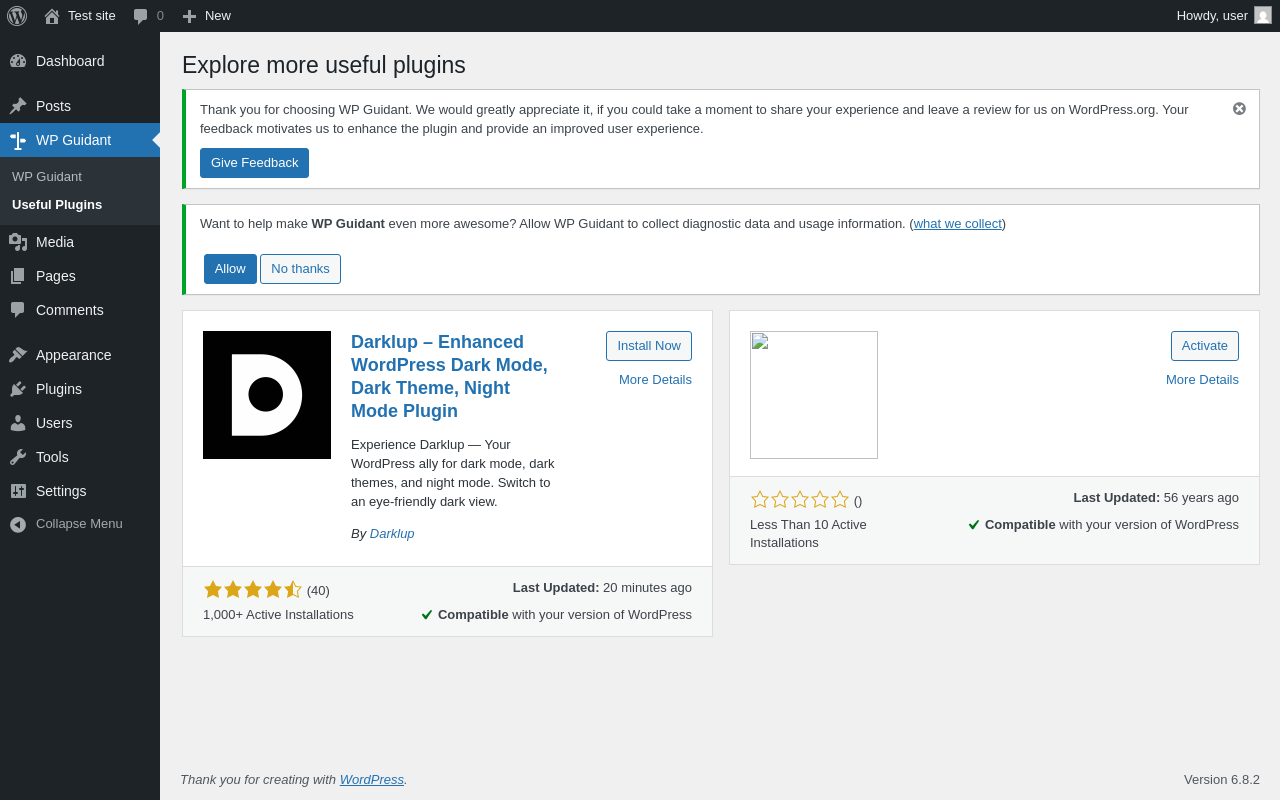The width and height of the screenshot is (1280, 800).
Task: Click the plus icon beside New
Action: pos(189,16)
